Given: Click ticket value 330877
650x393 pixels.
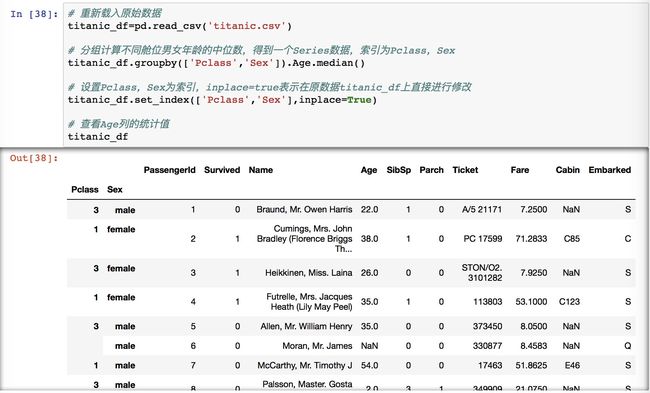Looking at the screenshot, I should tap(488, 346).
